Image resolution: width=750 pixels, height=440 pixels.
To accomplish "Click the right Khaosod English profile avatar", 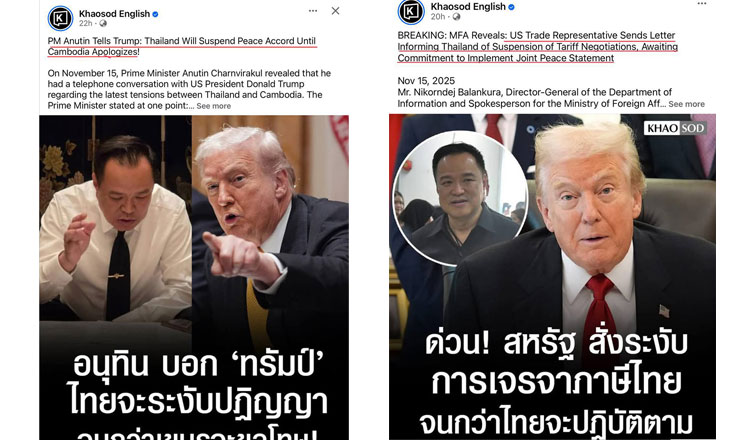I will 411,11.
